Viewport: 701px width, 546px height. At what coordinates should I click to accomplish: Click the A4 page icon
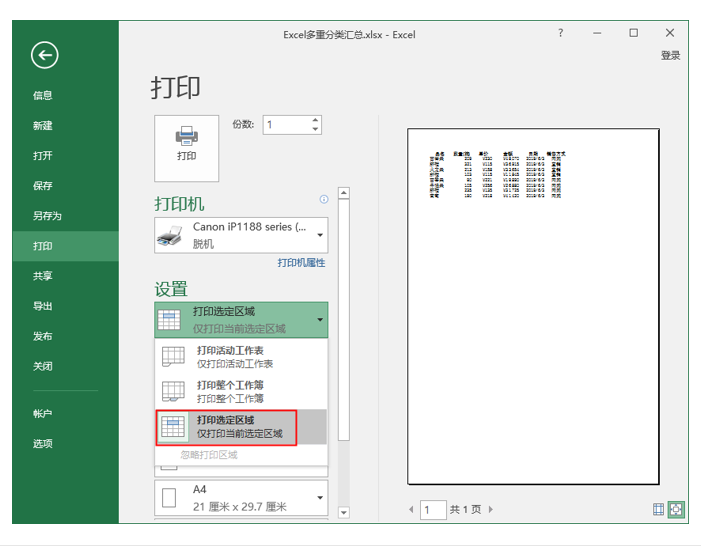point(169,498)
